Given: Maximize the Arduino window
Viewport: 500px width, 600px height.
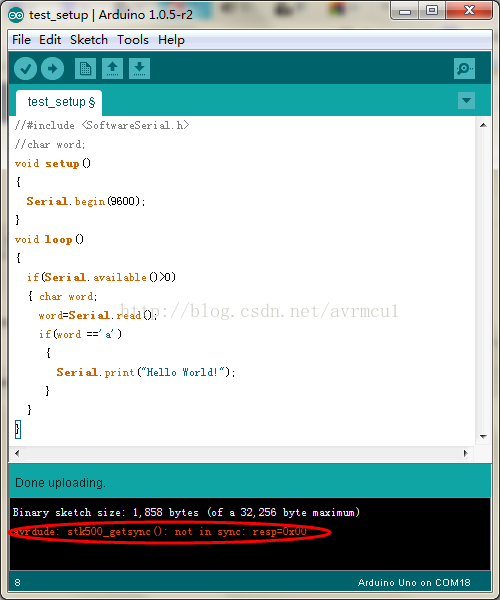Looking at the screenshot, I should click(x=432, y=11).
